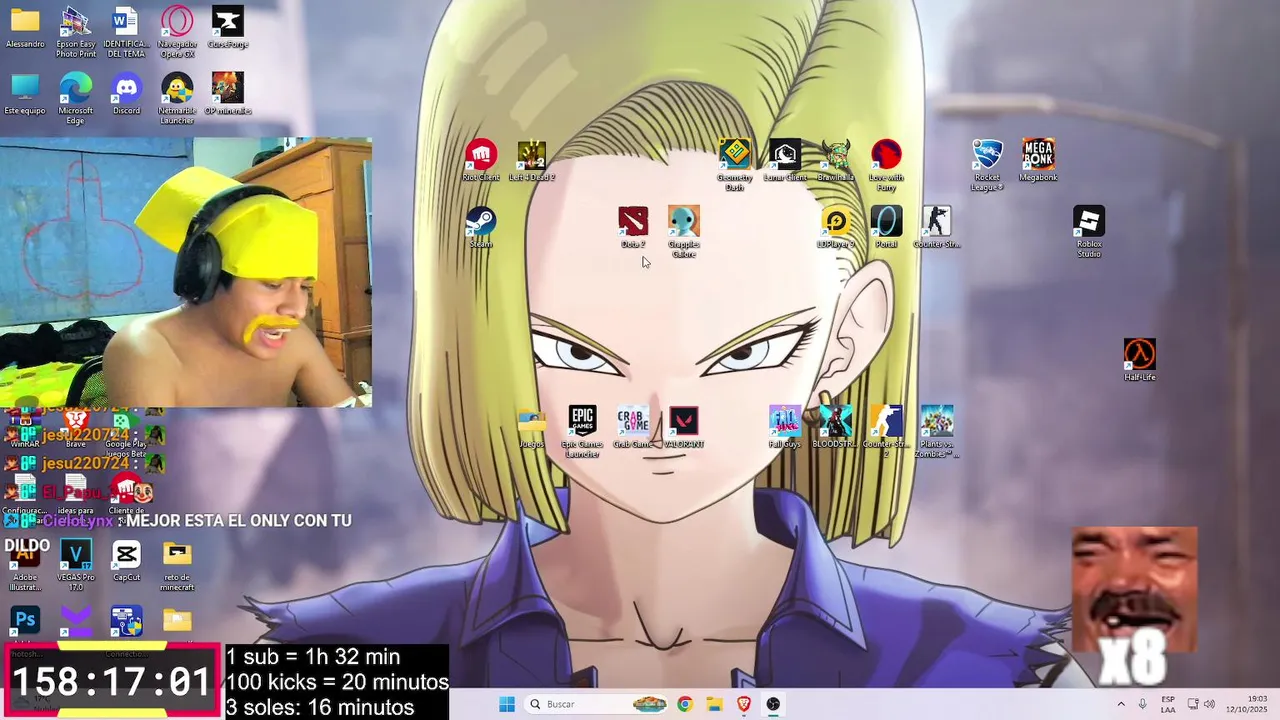Switch to OBS Studio on the taskbar
The height and width of the screenshot is (720, 1280).
[773, 704]
